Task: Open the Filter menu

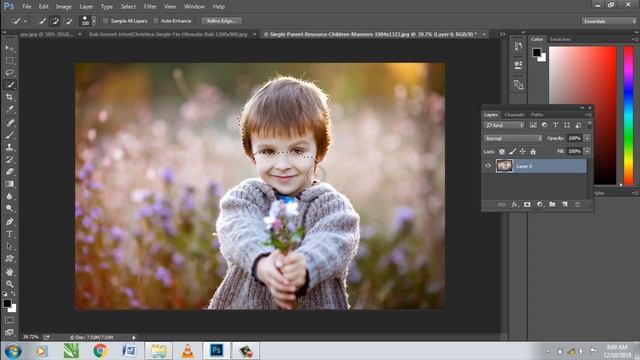Action: (x=150, y=7)
